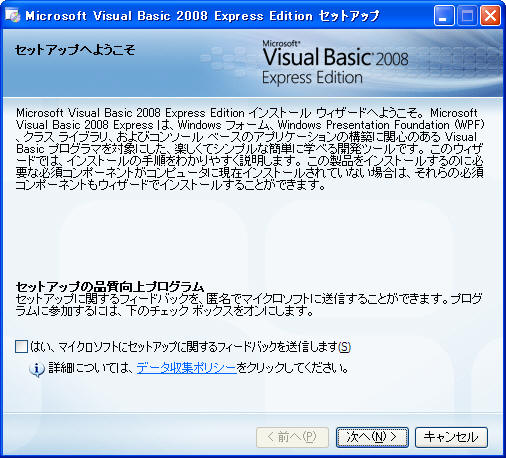Screen dimensions: 506x458
Task: Click the setup installer icon in title bar
Action: point(13,15)
